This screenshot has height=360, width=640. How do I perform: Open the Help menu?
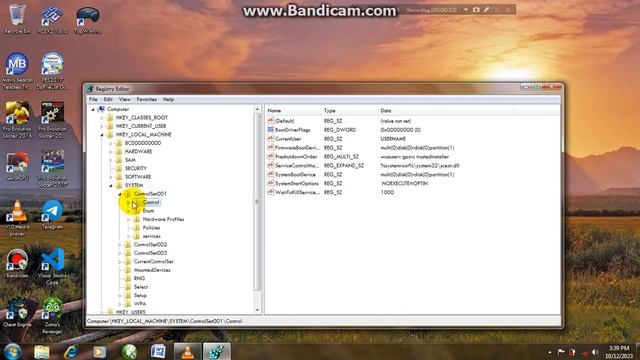point(168,99)
